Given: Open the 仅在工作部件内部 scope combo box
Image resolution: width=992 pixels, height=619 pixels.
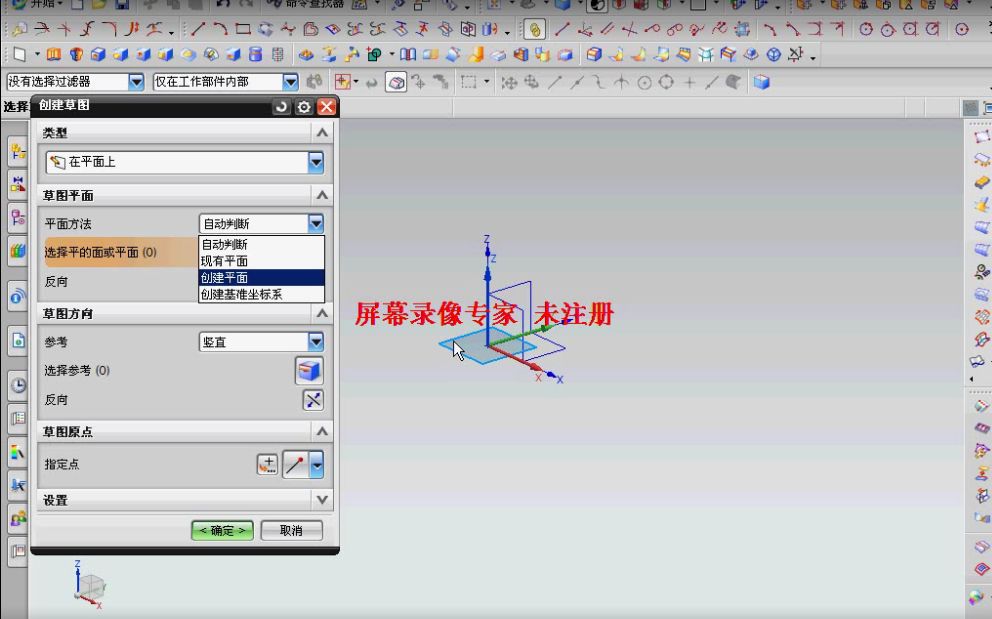Looking at the screenshot, I should coord(290,81).
